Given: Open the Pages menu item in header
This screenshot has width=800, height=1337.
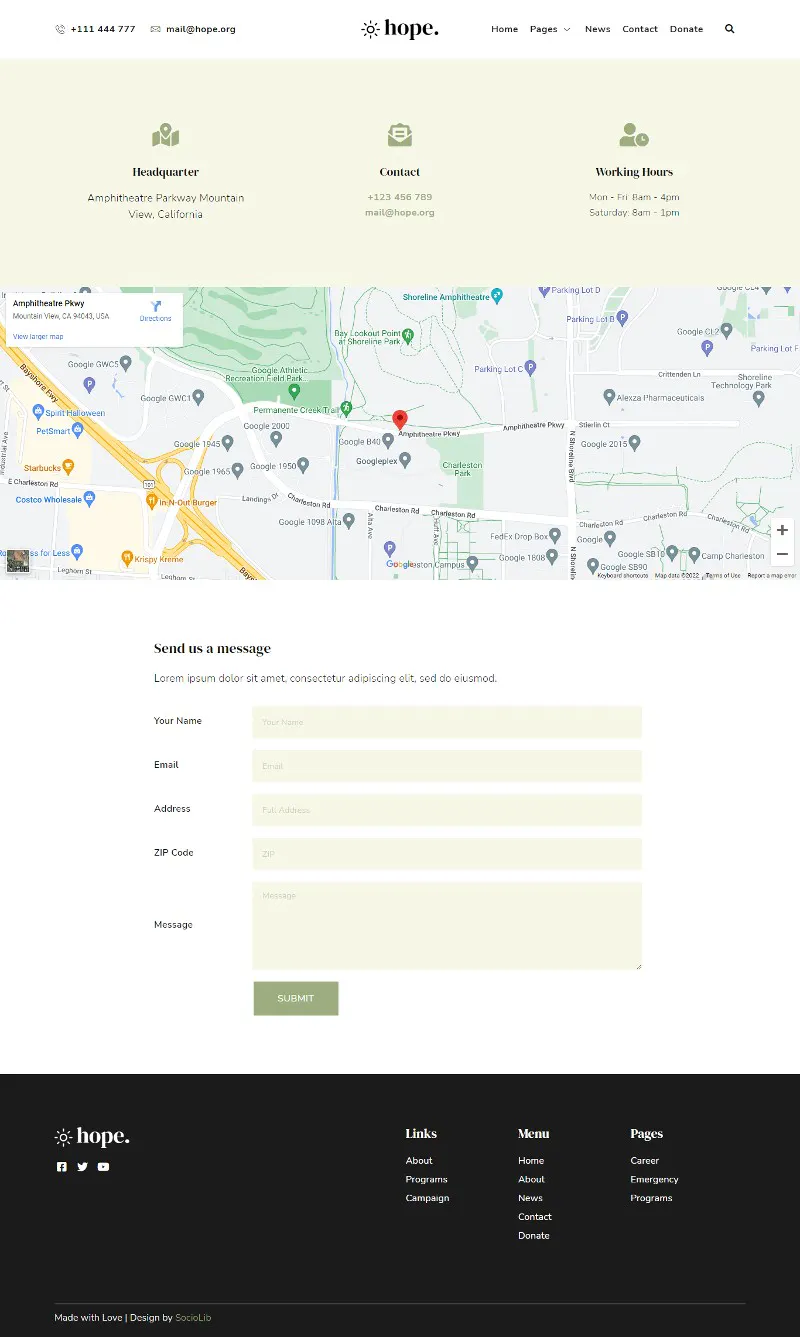Looking at the screenshot, I should (543, 29).
